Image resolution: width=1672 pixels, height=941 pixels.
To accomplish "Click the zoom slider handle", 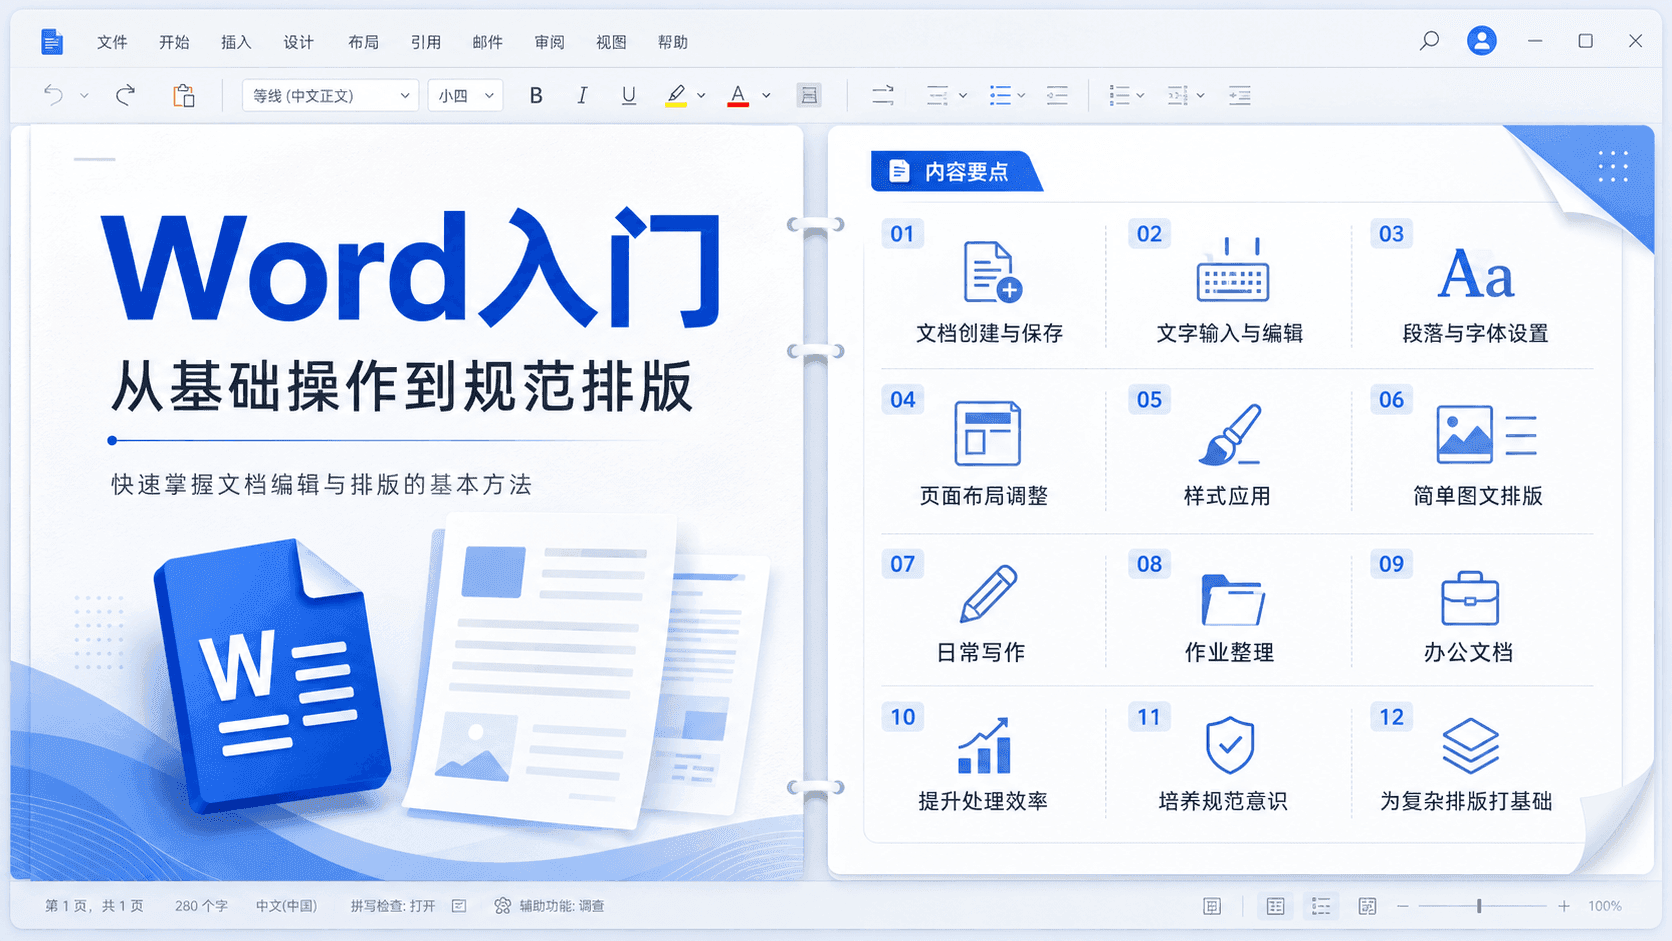I will pyautogui.click(x=1479, y=906).
